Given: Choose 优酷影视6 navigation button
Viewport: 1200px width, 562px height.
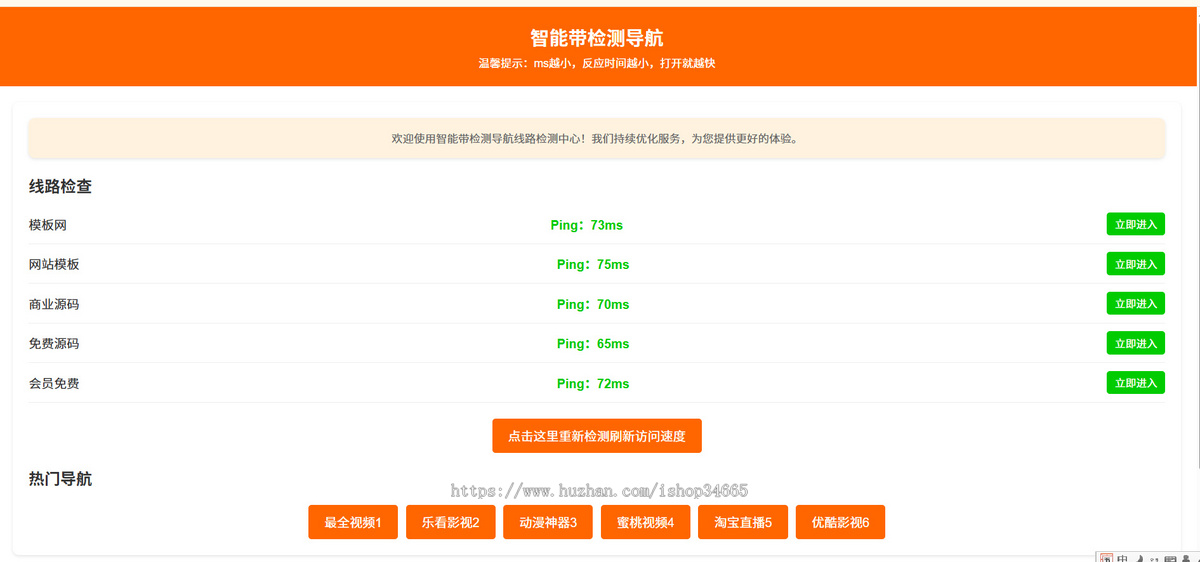Looking at the screenshot, I should (840, 522).
